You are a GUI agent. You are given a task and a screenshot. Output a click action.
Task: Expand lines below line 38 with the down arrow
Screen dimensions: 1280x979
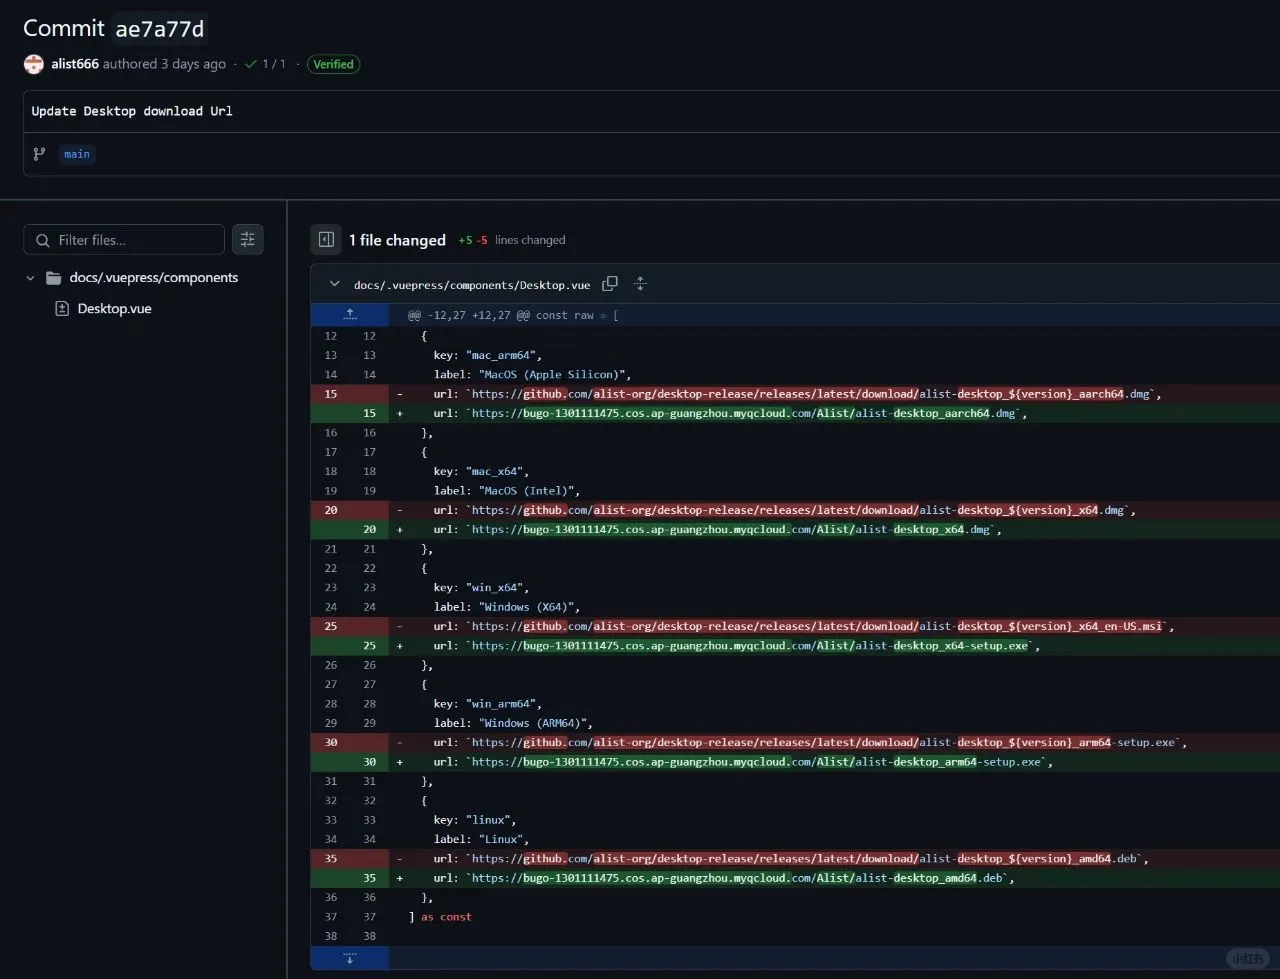350,958
